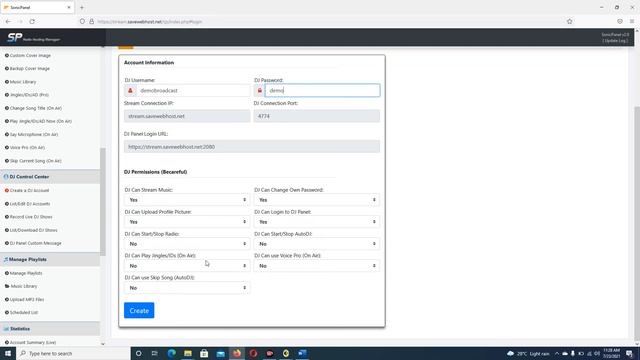Open Microsoft Store from taskbar

(x=204, y=353)
